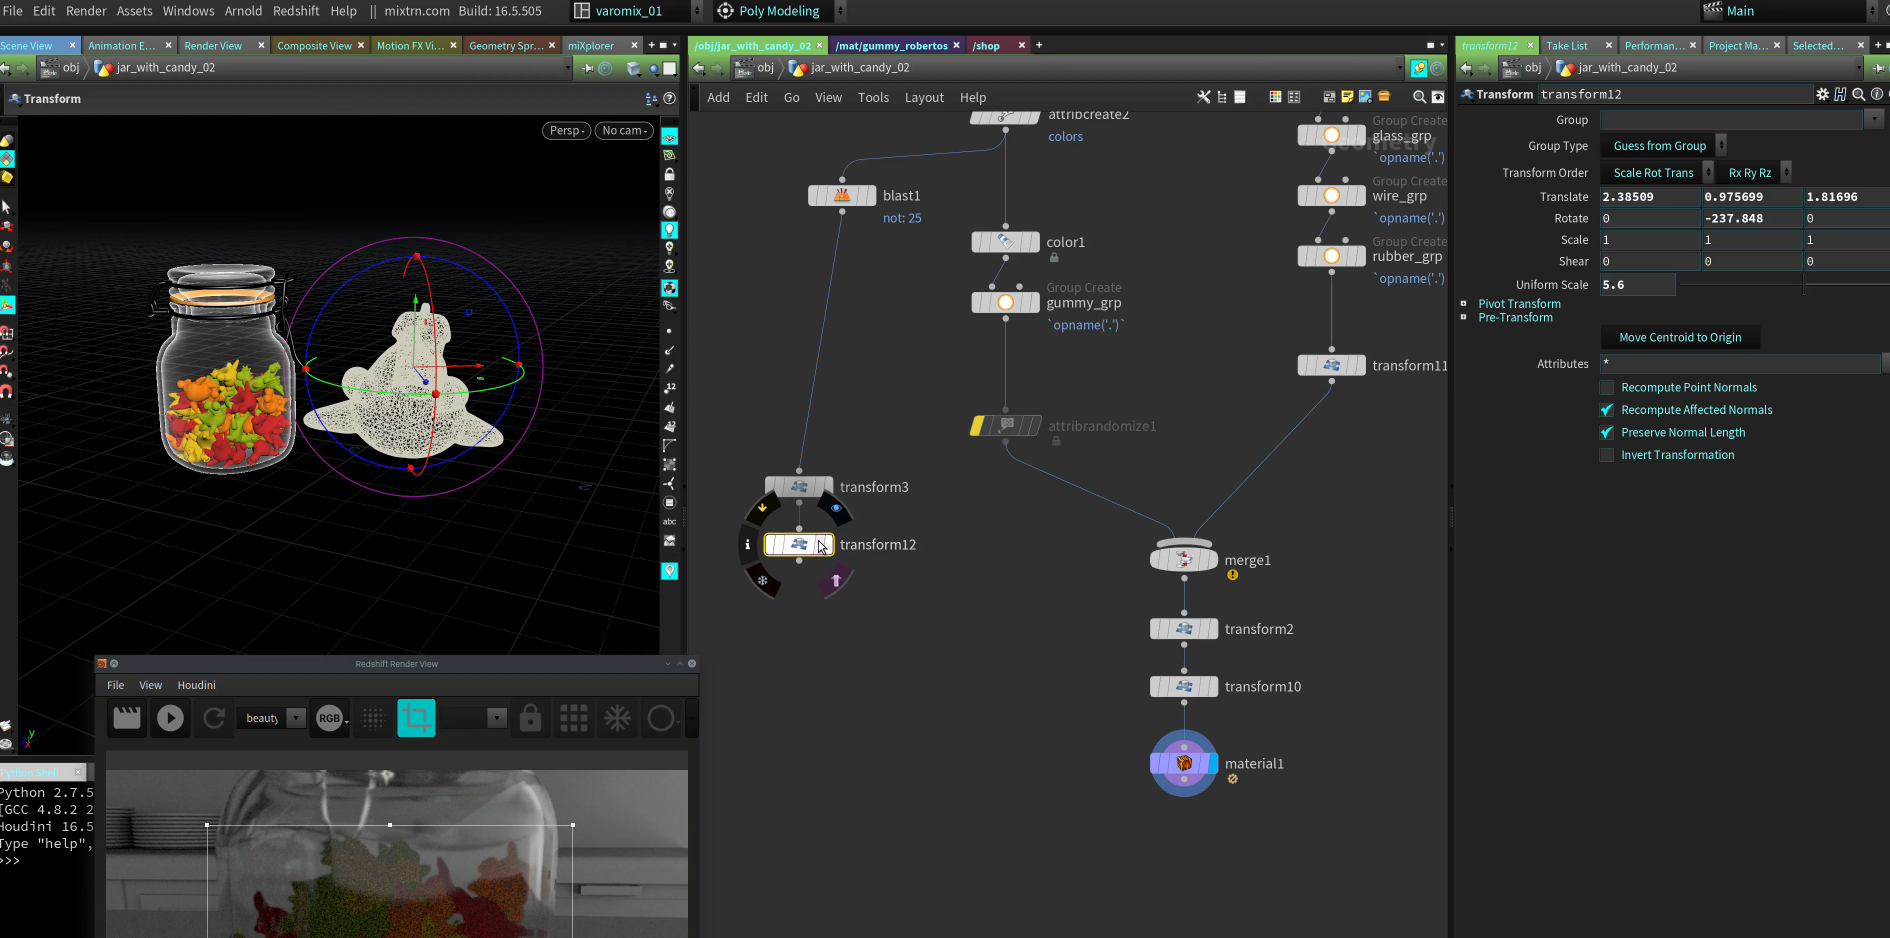The image size is (1890, 938).
Task: Click the sticky note icon in network toolbar
Action: [x=1347, y=97]
